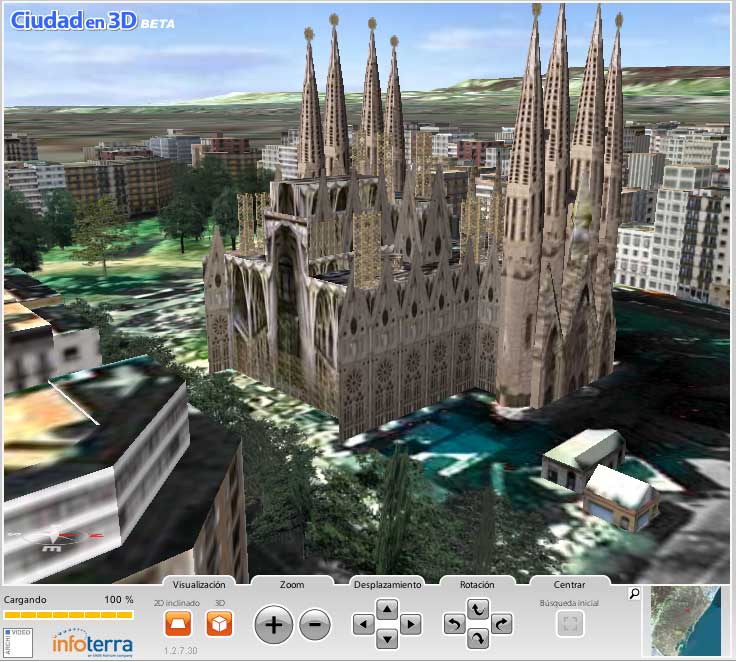Move view up with Desplazamiento arrow

(x=387, y=609)
